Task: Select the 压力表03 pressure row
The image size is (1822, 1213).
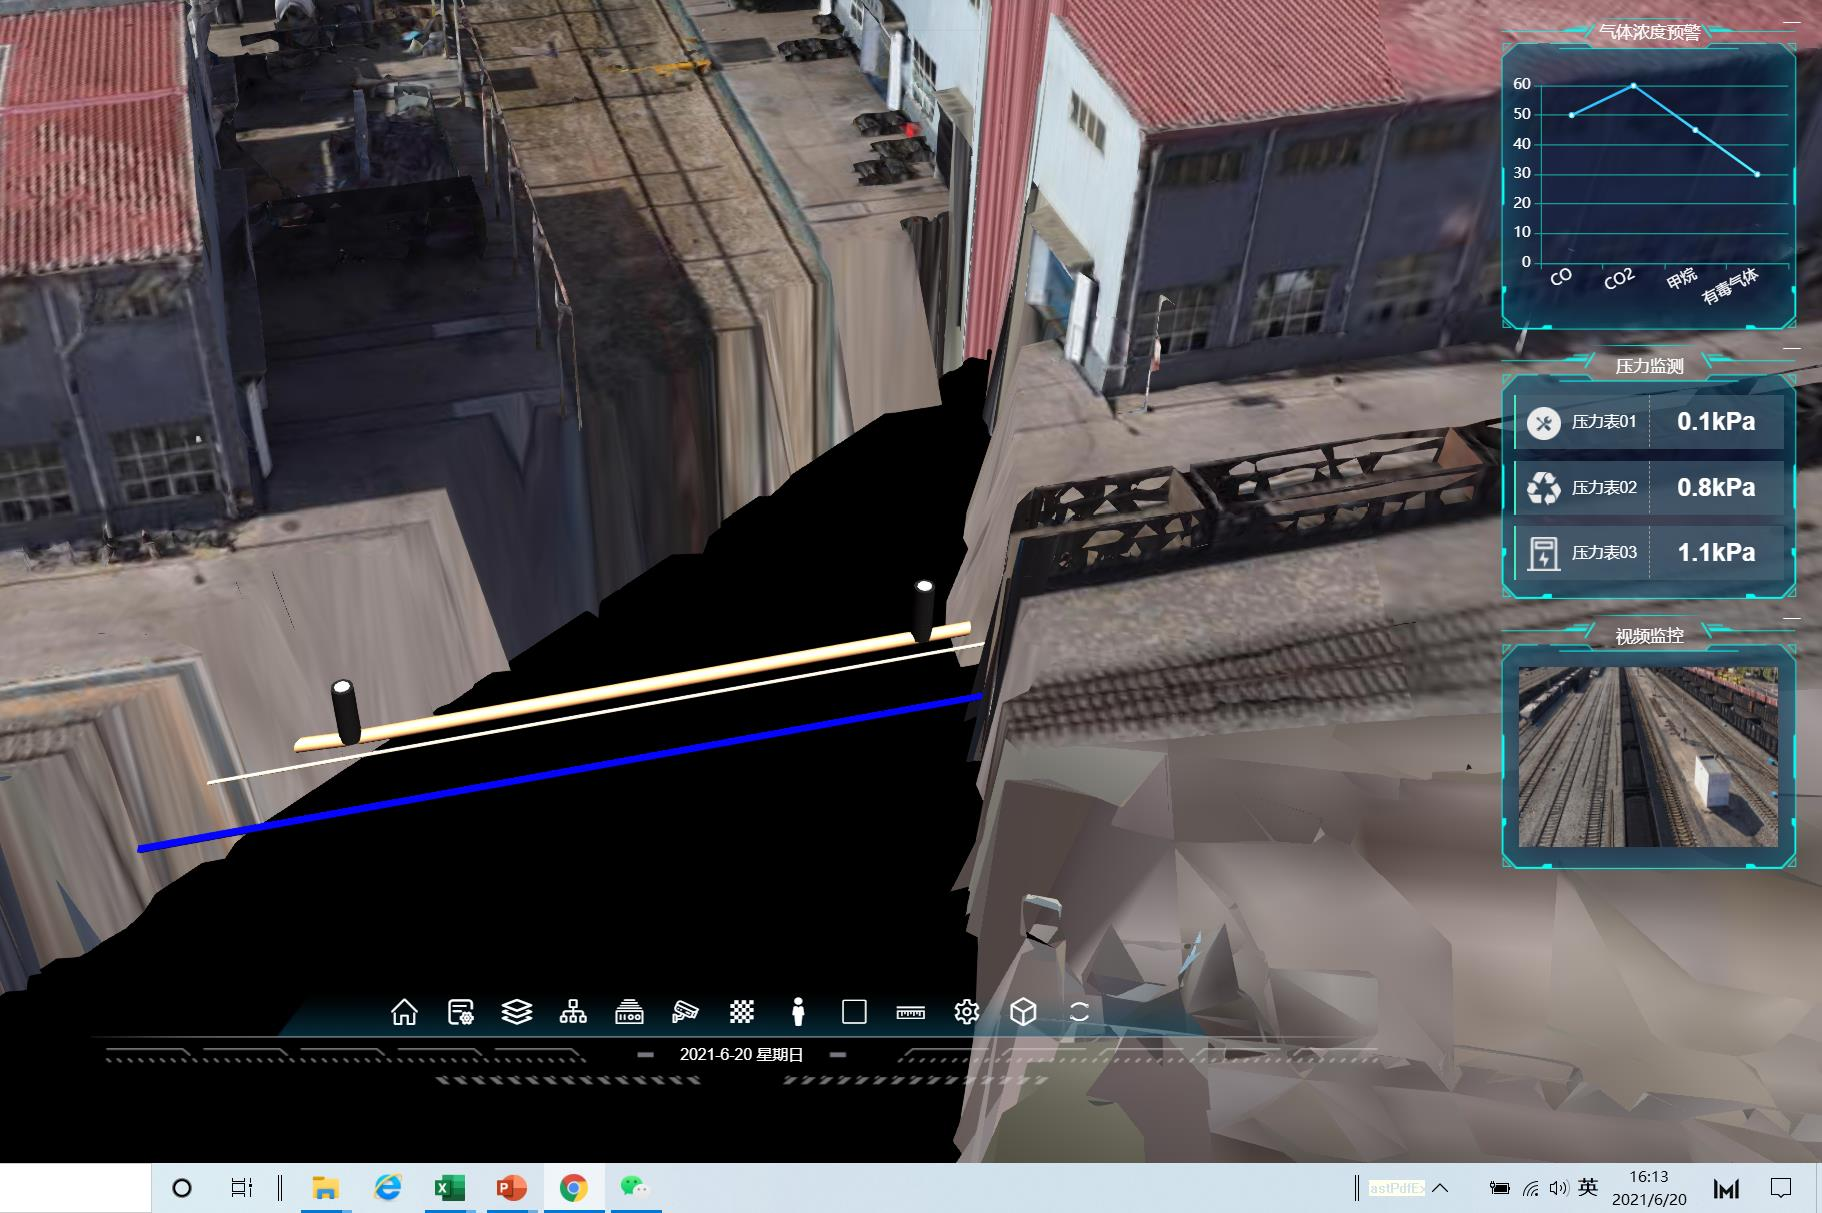Action: (1649, 553)
